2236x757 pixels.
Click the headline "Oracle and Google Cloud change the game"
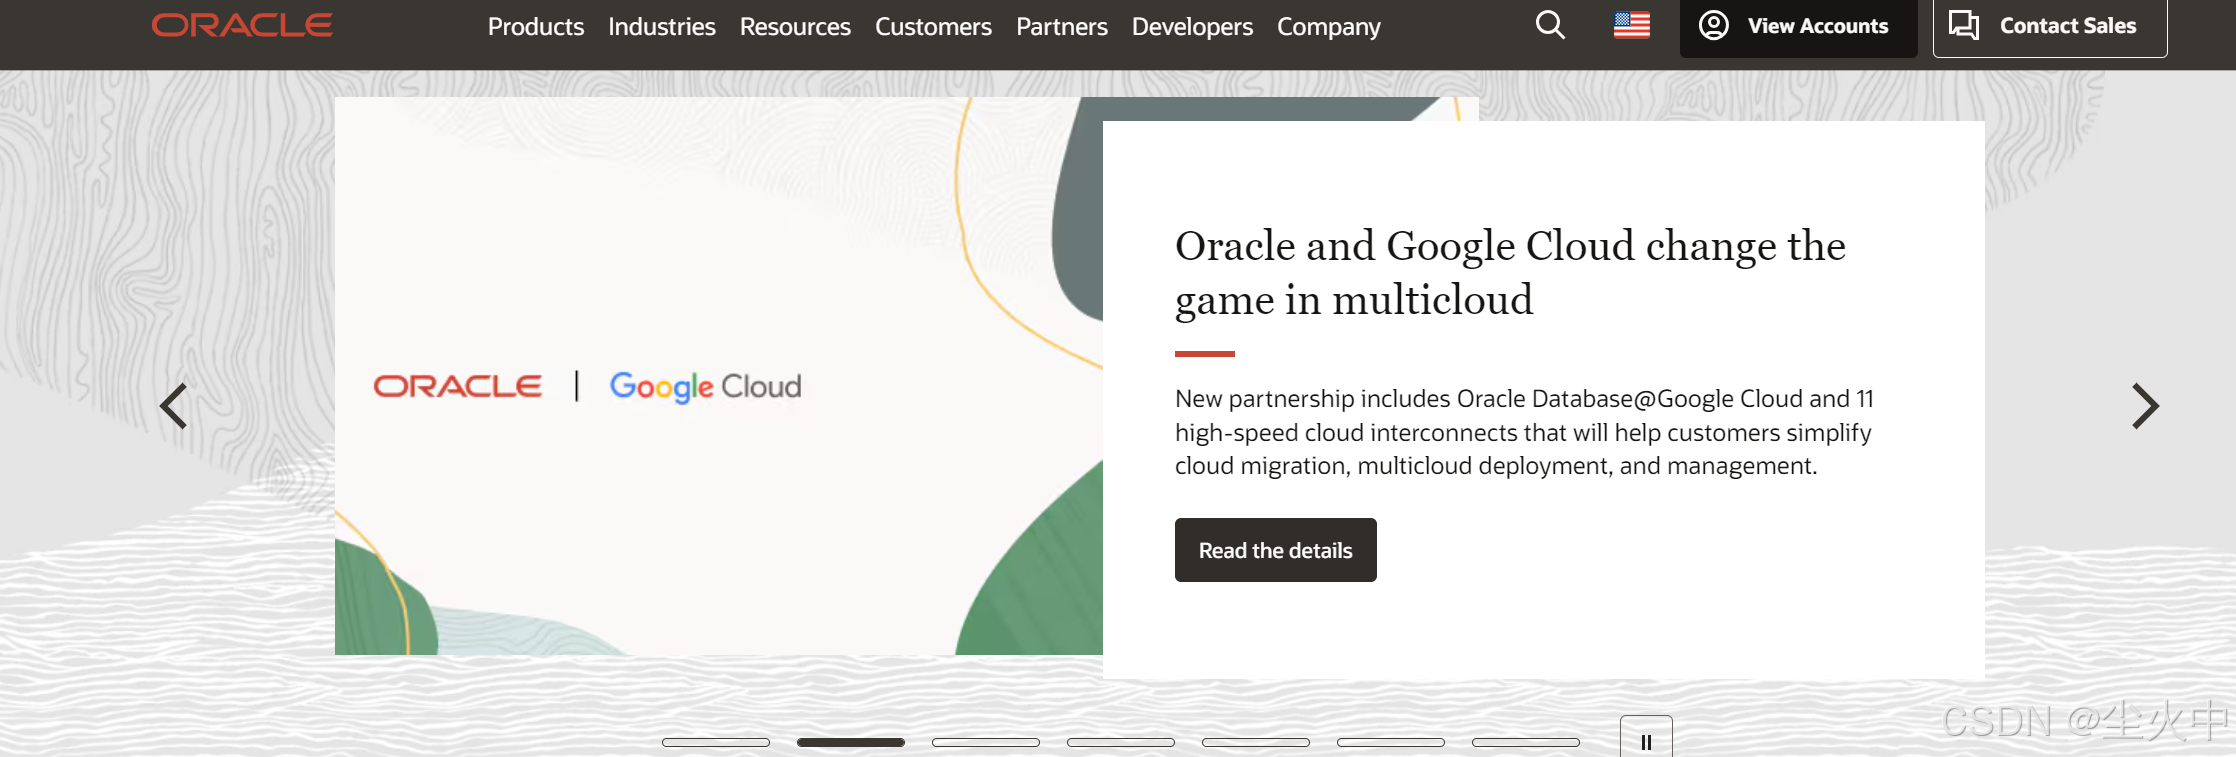pyautogui.click(x=1510, y=273)
